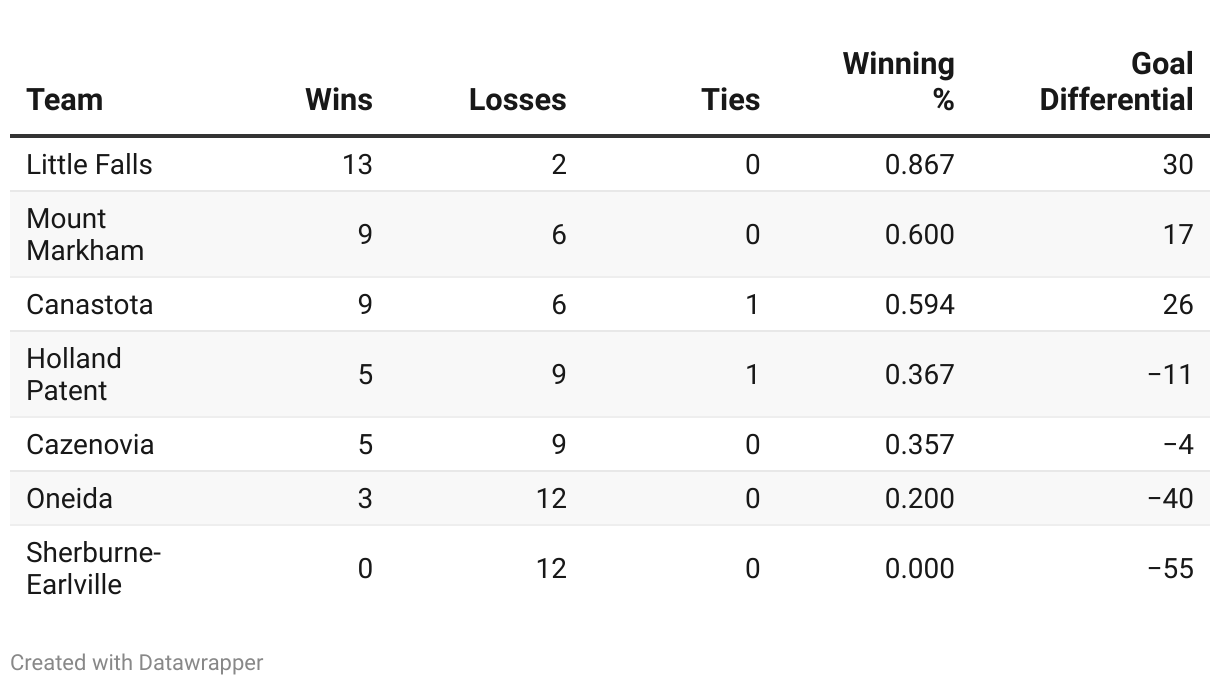Select the Losses column header
Image resolution: width=1220 pixels, height=686 pixels.
pyautogui.click(x=517, y=100)
